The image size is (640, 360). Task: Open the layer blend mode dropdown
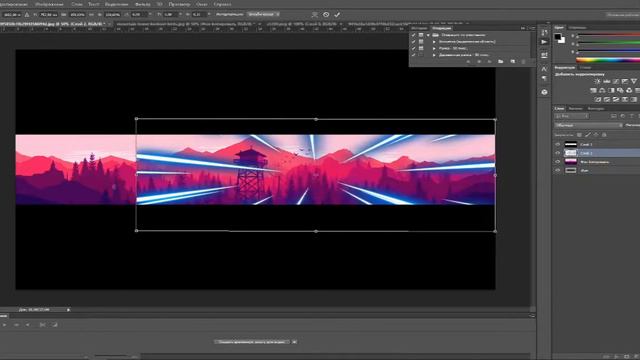[588, 125]
